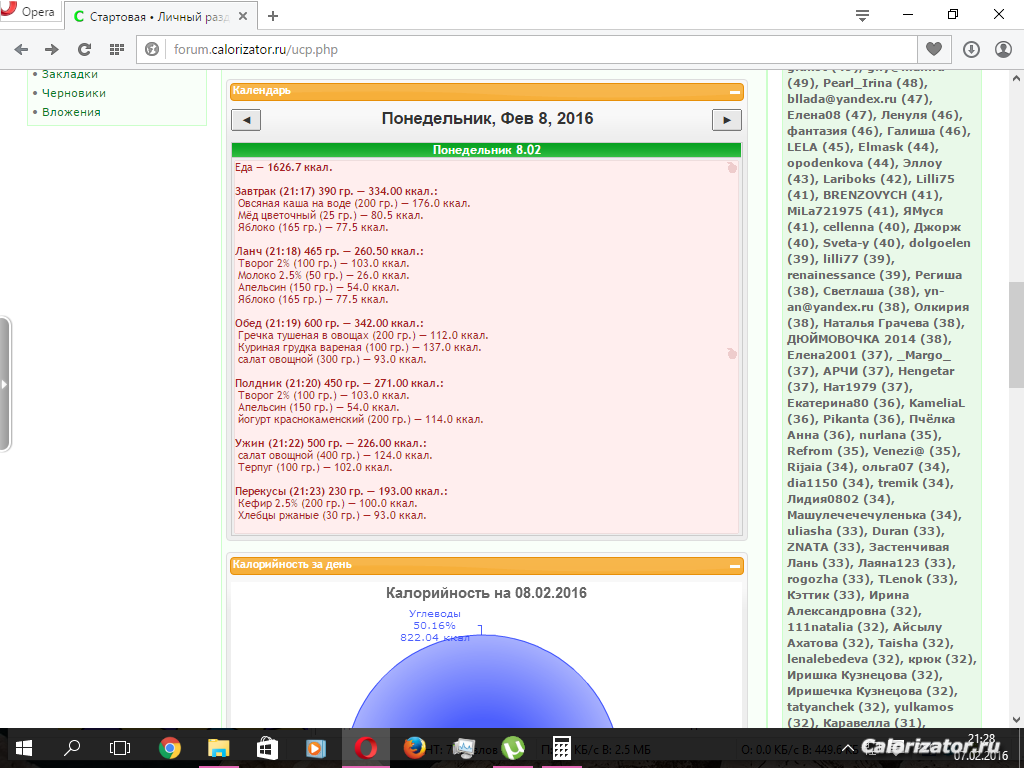This screenshot has height=768, width=1024.
Task: Click the Перекусы (21:23) meal heading
Action: click(342, 492)
